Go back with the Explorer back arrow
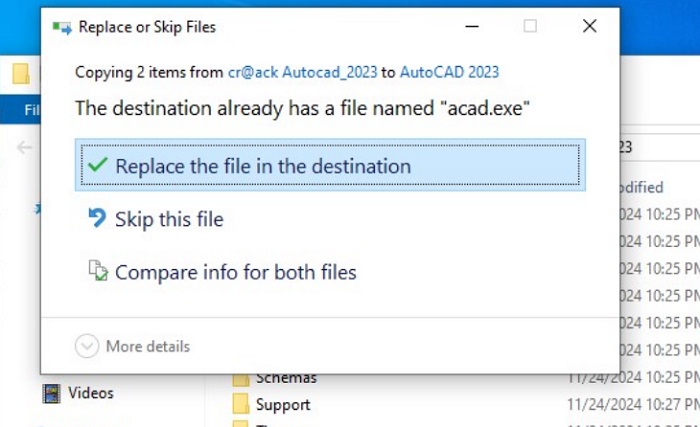Screen dimensions: 700x427 tap(24, 147)
